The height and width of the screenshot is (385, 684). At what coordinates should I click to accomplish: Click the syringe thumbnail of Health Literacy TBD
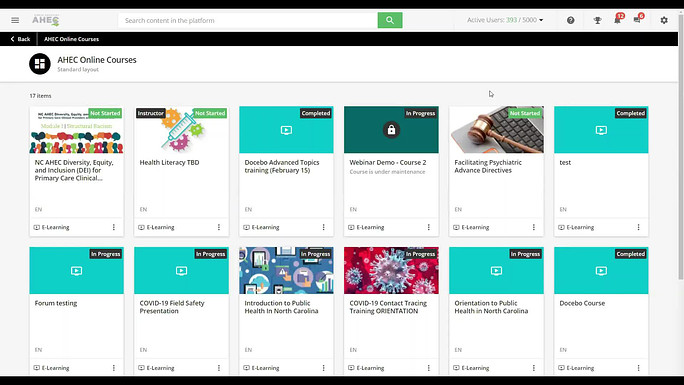tap(181, 129)
